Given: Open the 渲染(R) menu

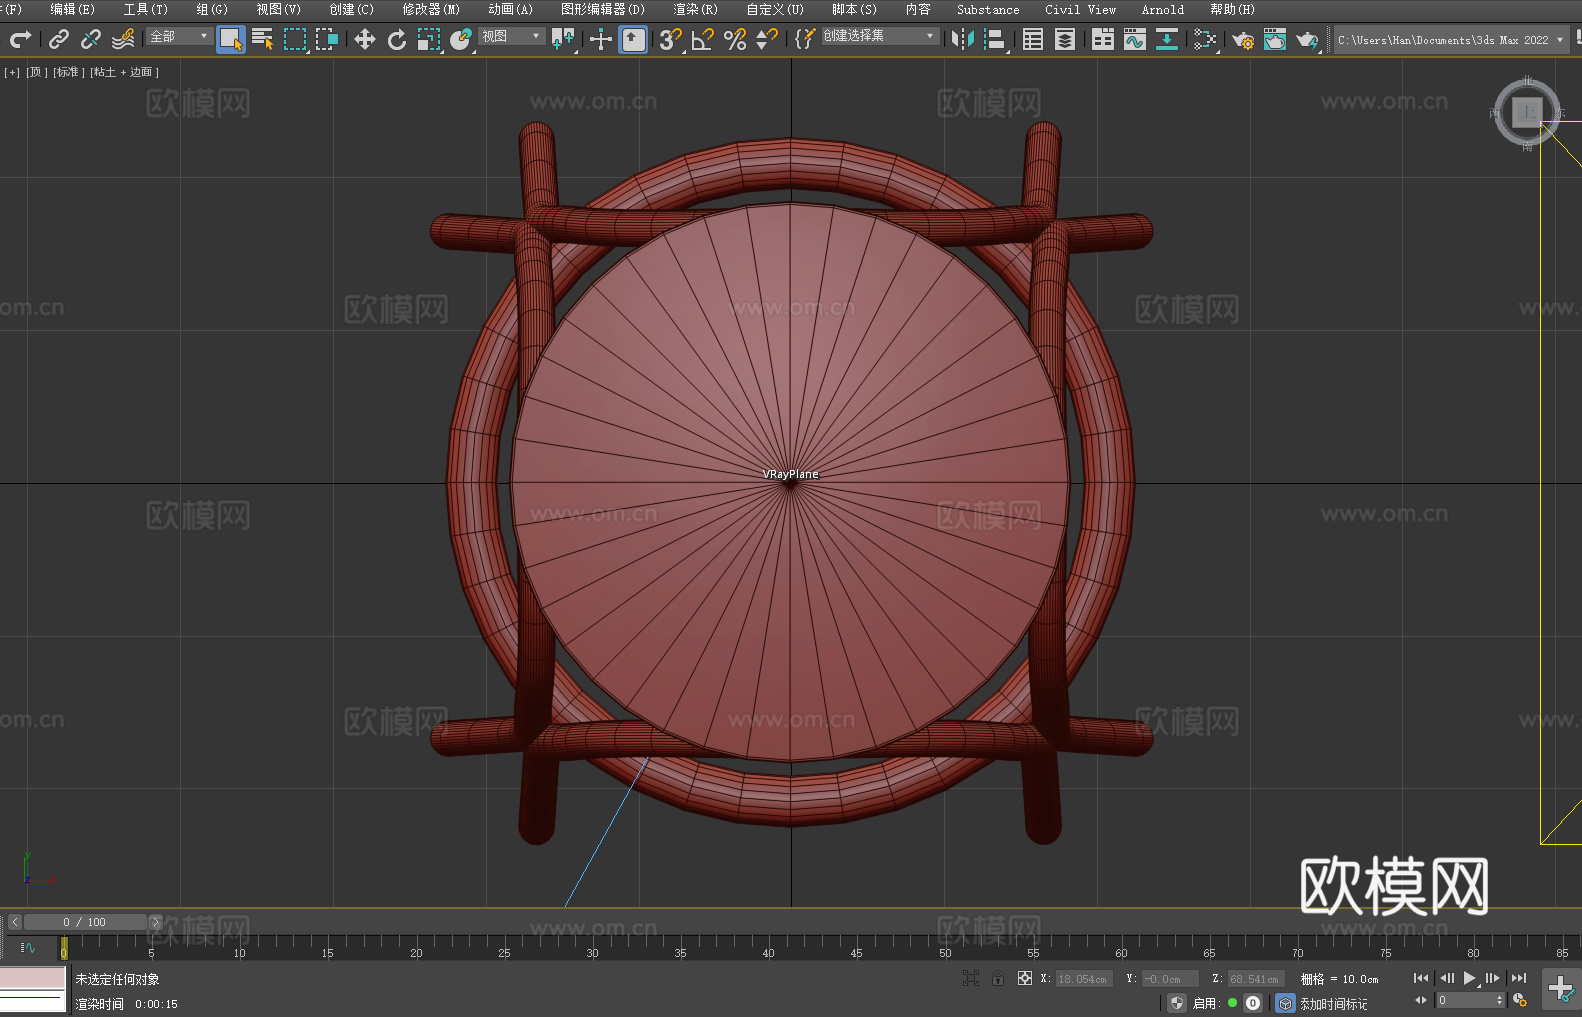Looking at the screenshot, I should 696,9.
